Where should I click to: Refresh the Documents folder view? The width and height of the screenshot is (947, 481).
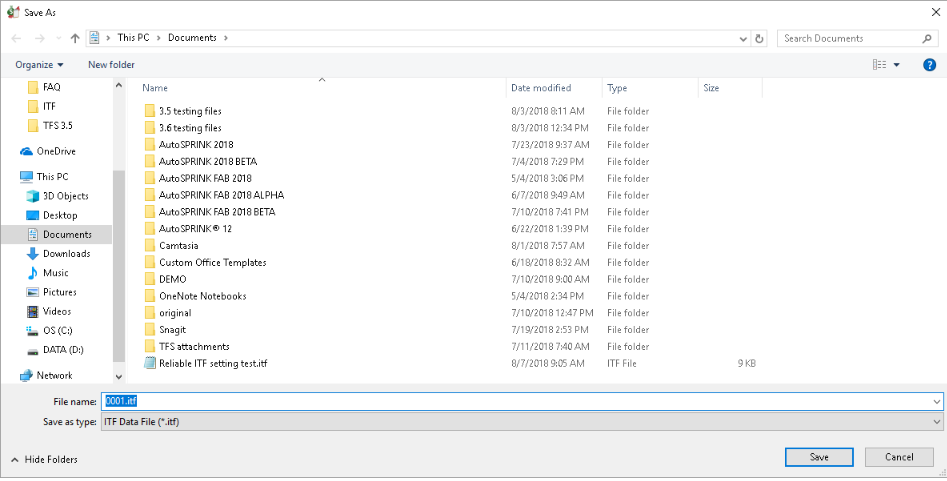tap(760, 38)
